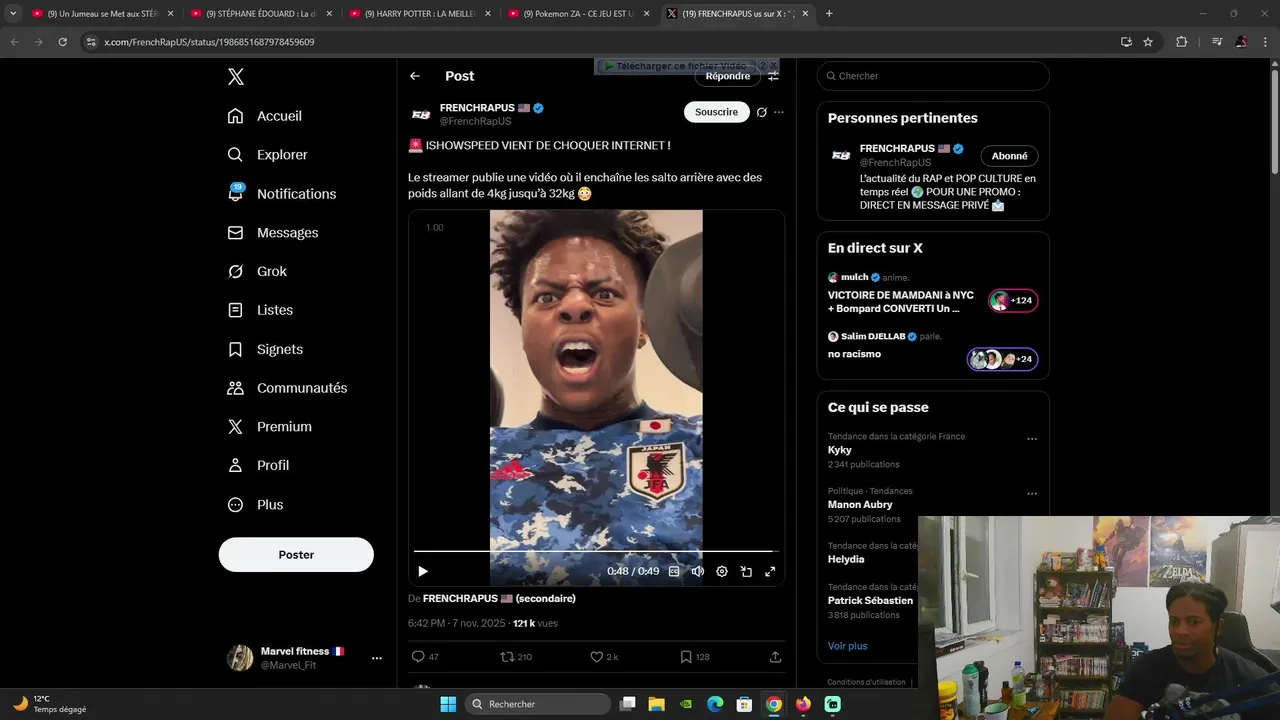This screenshot has height=720, width=1280.
Task: Open the Manon Aubry trend
Action: pos(860,505)
